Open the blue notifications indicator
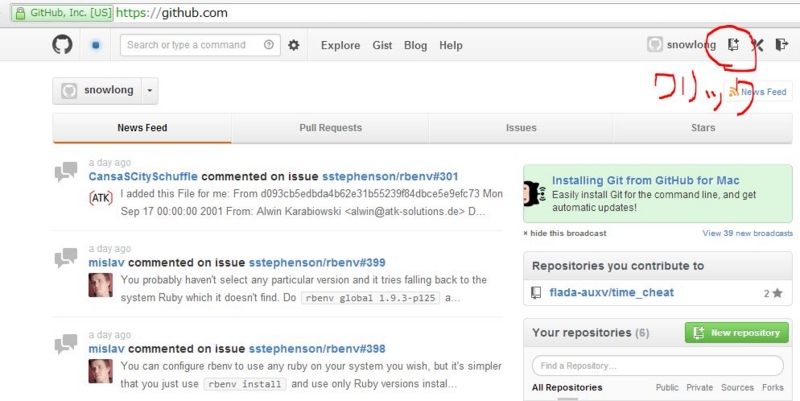The width and height of the screenshot is (800, 401). coord(95,45)
